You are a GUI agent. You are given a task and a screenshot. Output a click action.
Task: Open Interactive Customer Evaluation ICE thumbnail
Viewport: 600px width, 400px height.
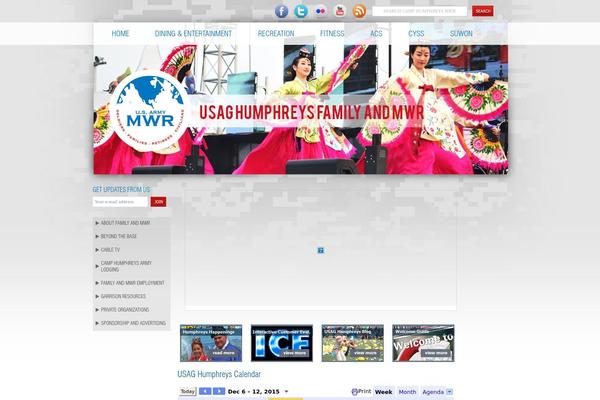pyautogui.click(x=282, y=343)
